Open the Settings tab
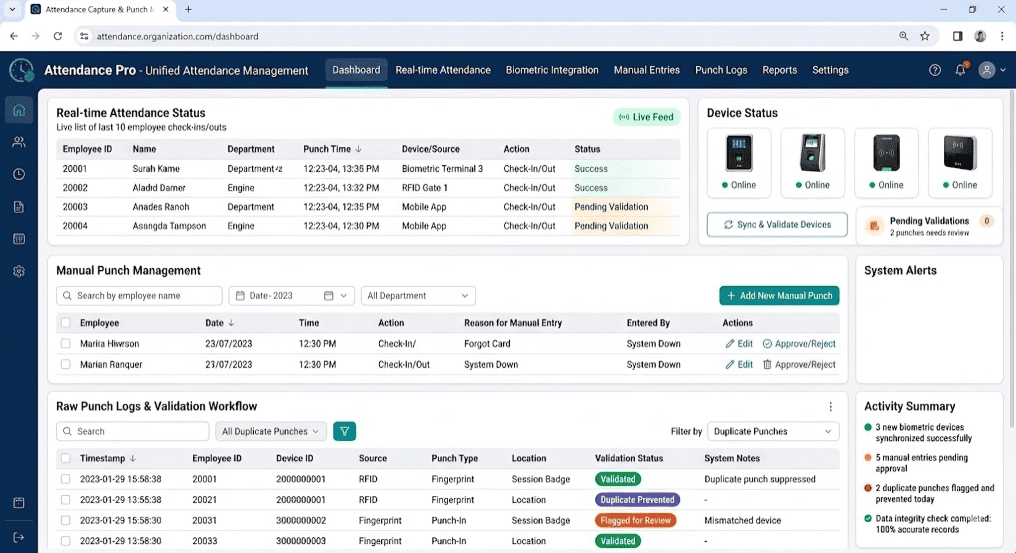This screenshot has width=1016, height=553. point(830,70)
